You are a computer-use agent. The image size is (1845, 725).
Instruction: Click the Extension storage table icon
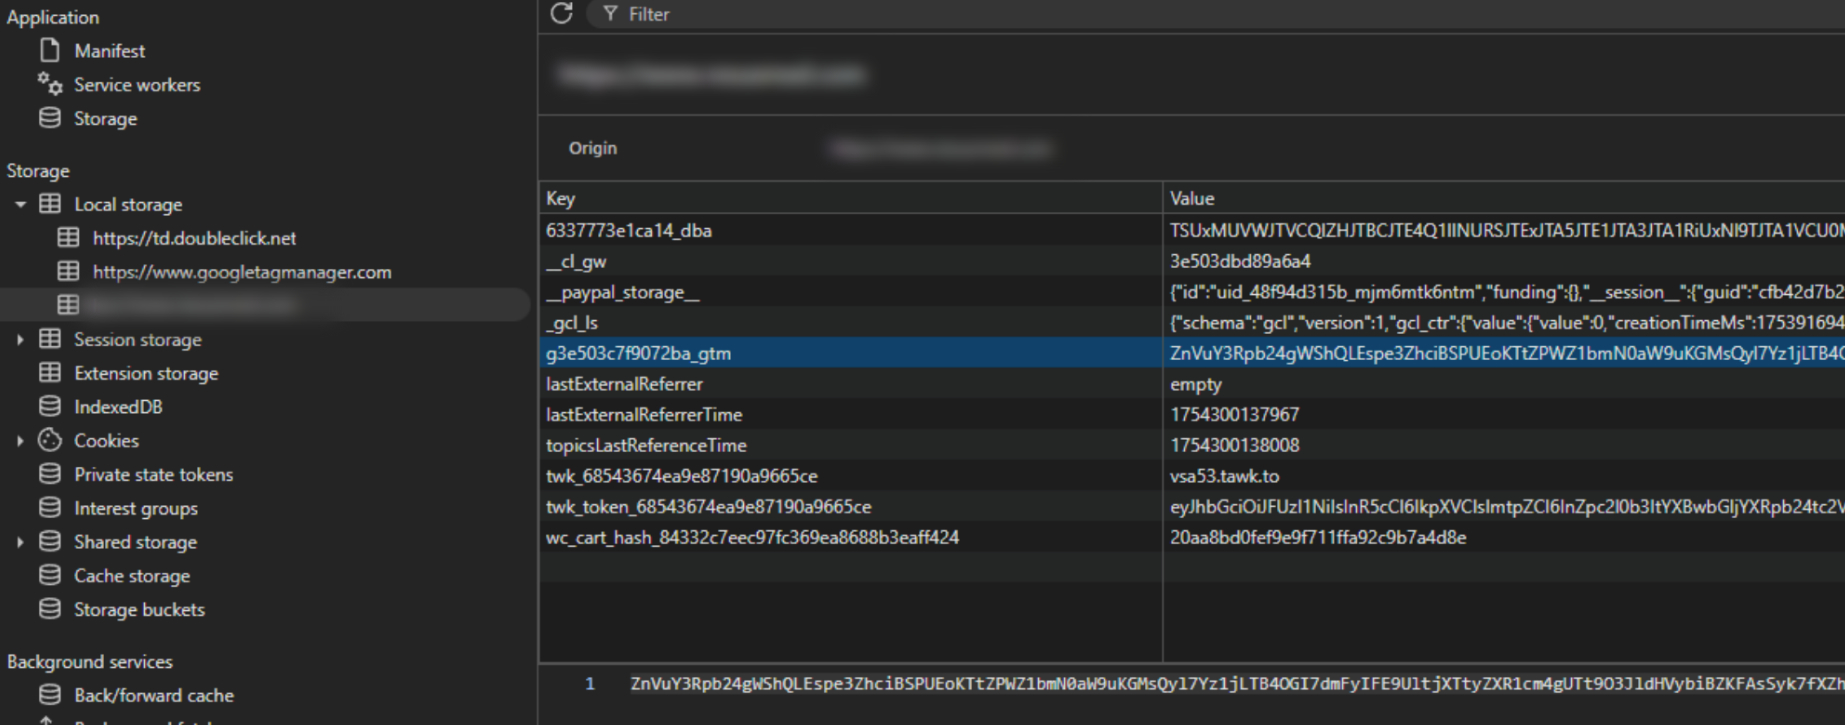(49, 373)
